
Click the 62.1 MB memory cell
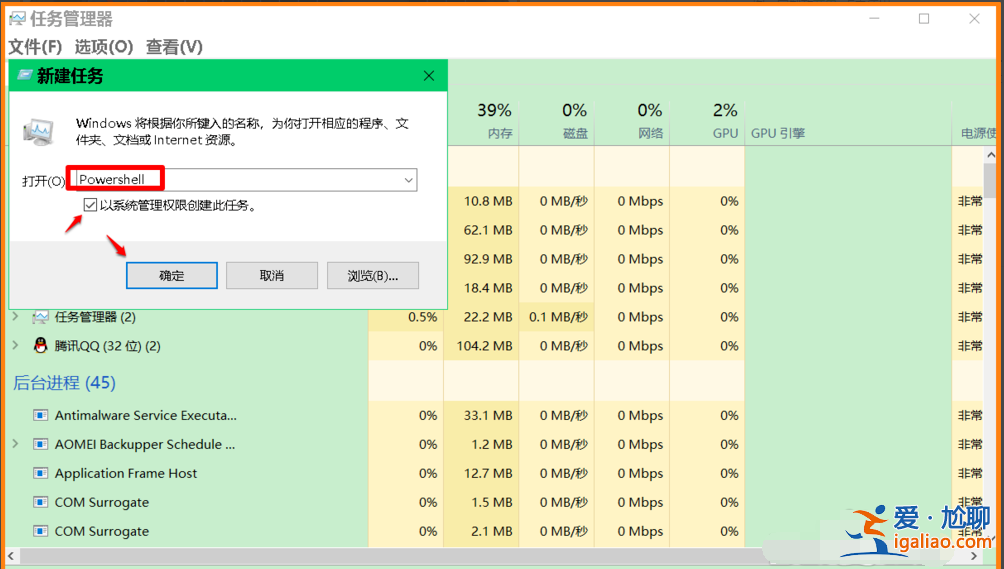[x=482, y=230]
